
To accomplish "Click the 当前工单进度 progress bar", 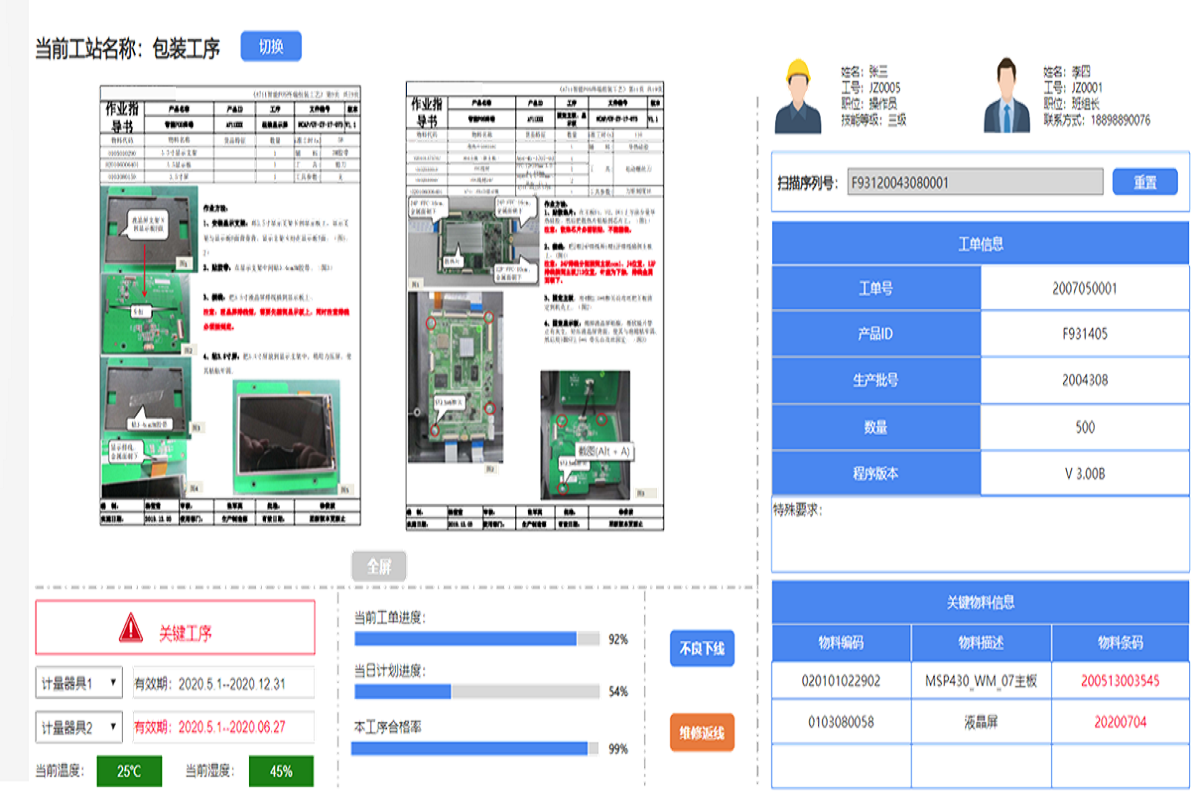I will (x=477, y=639).
